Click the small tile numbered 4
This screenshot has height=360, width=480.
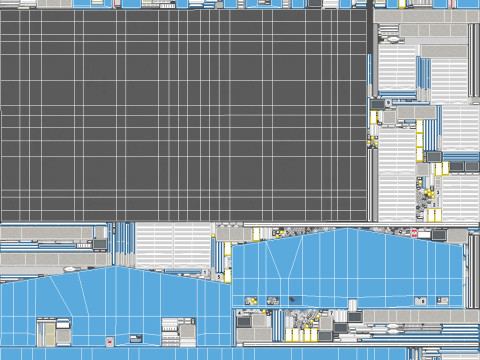239,313
